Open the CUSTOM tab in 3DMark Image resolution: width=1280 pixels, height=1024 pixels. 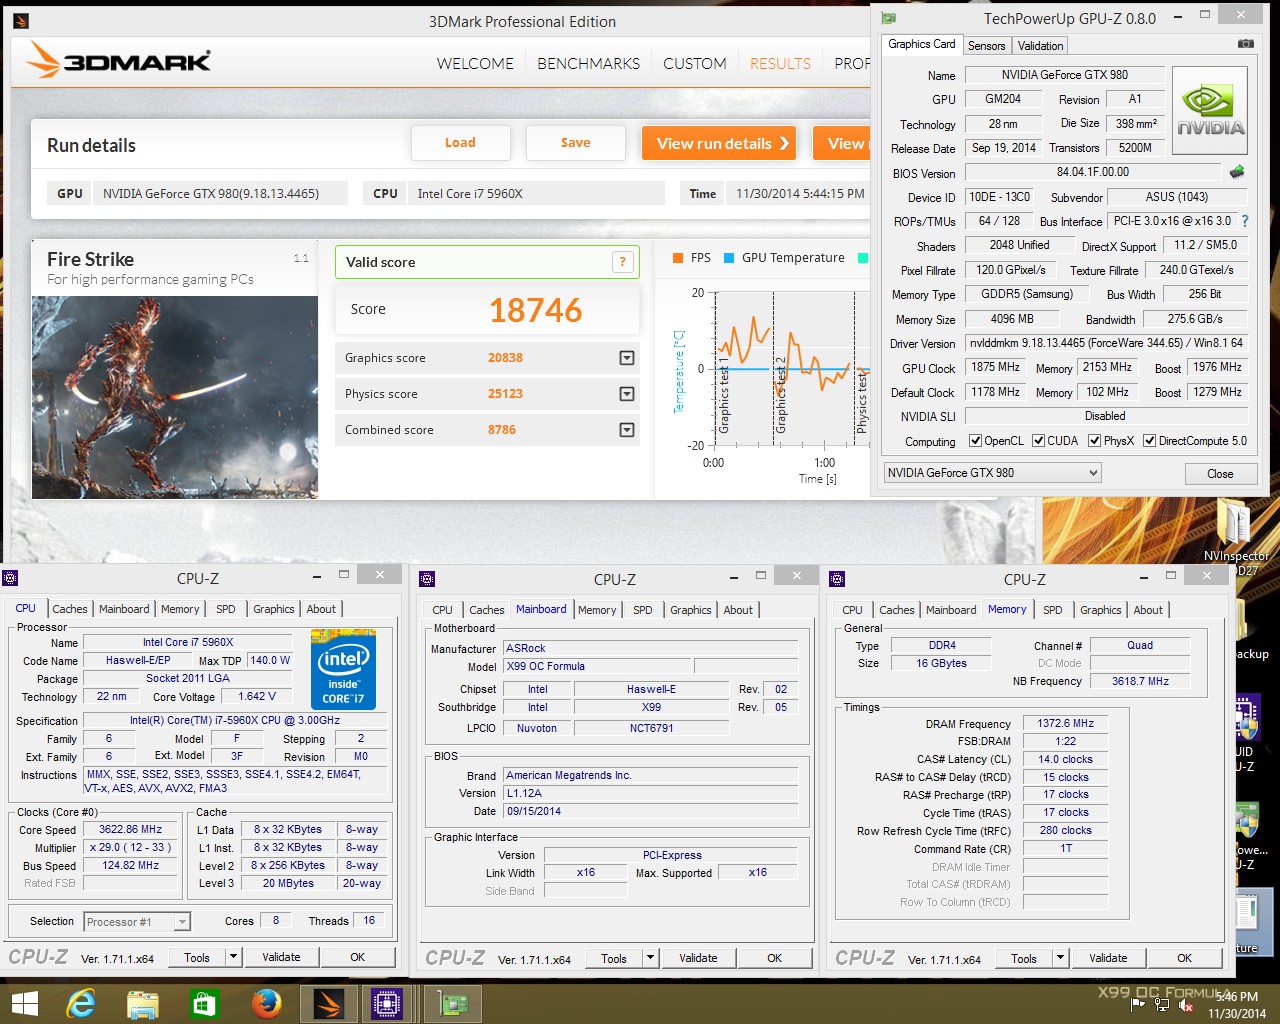click(695, 63)
